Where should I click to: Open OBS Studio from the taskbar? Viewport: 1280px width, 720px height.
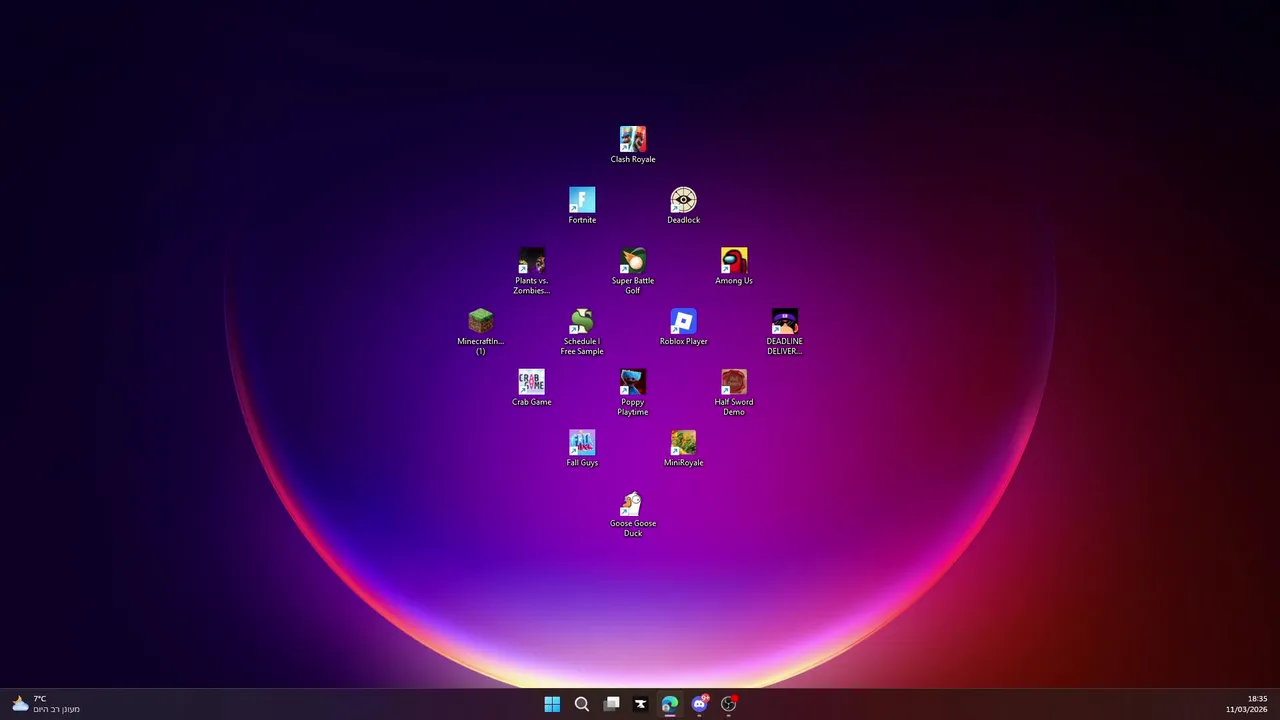point(729,704)
